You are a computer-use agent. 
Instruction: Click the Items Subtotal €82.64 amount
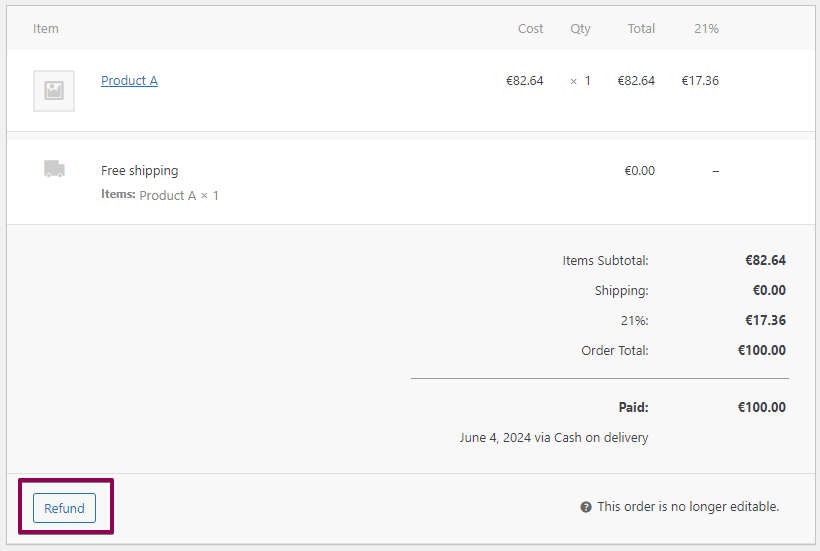(765, 260)
